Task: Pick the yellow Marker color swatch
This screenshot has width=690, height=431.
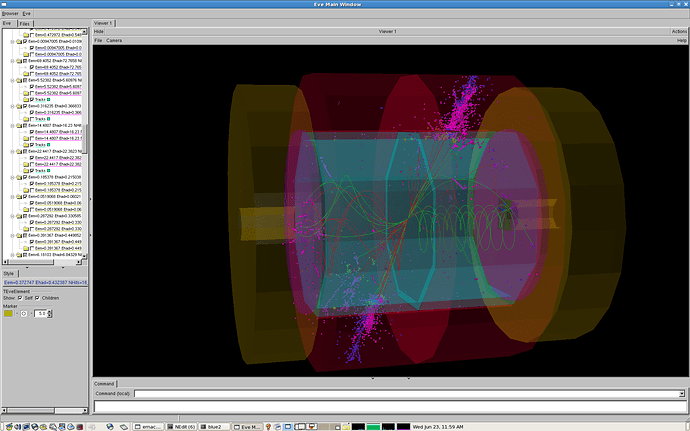Action: pos(8,314)
